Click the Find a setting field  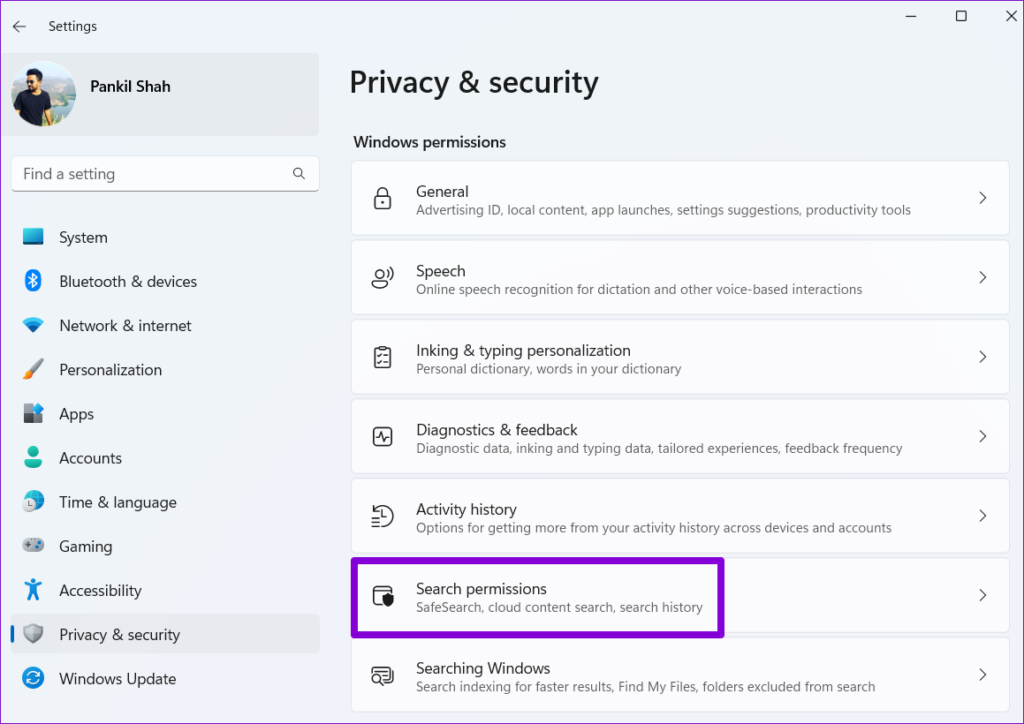coord(150,173)
